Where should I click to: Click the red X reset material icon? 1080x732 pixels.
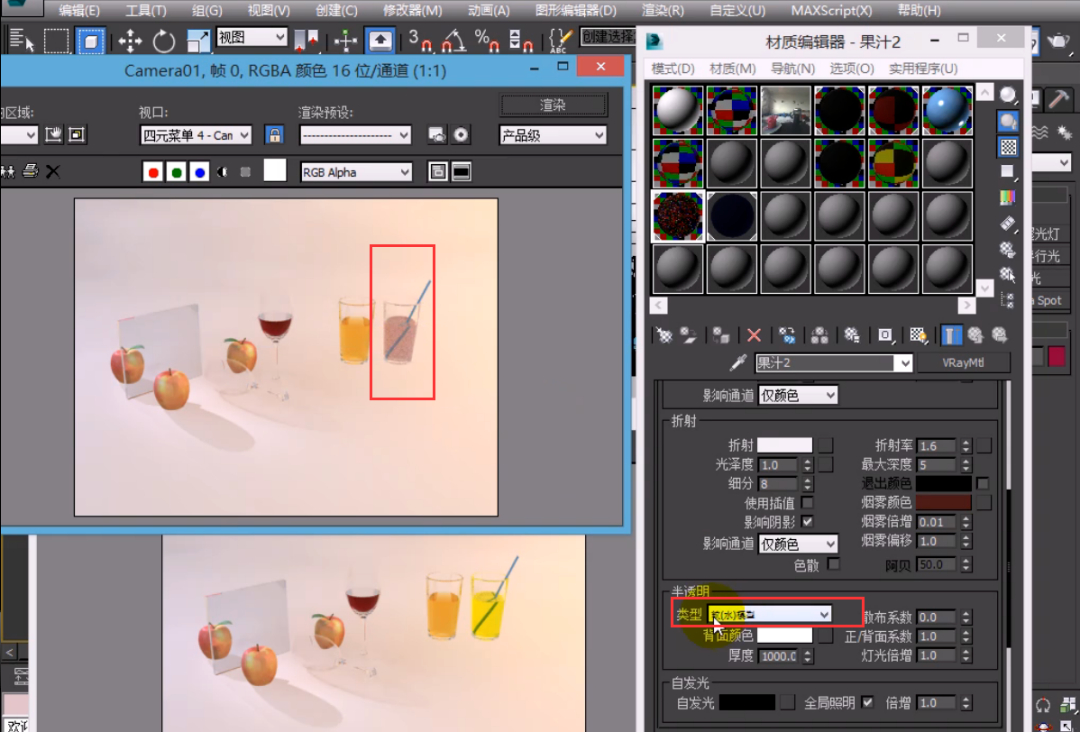[x=754, y=335]
